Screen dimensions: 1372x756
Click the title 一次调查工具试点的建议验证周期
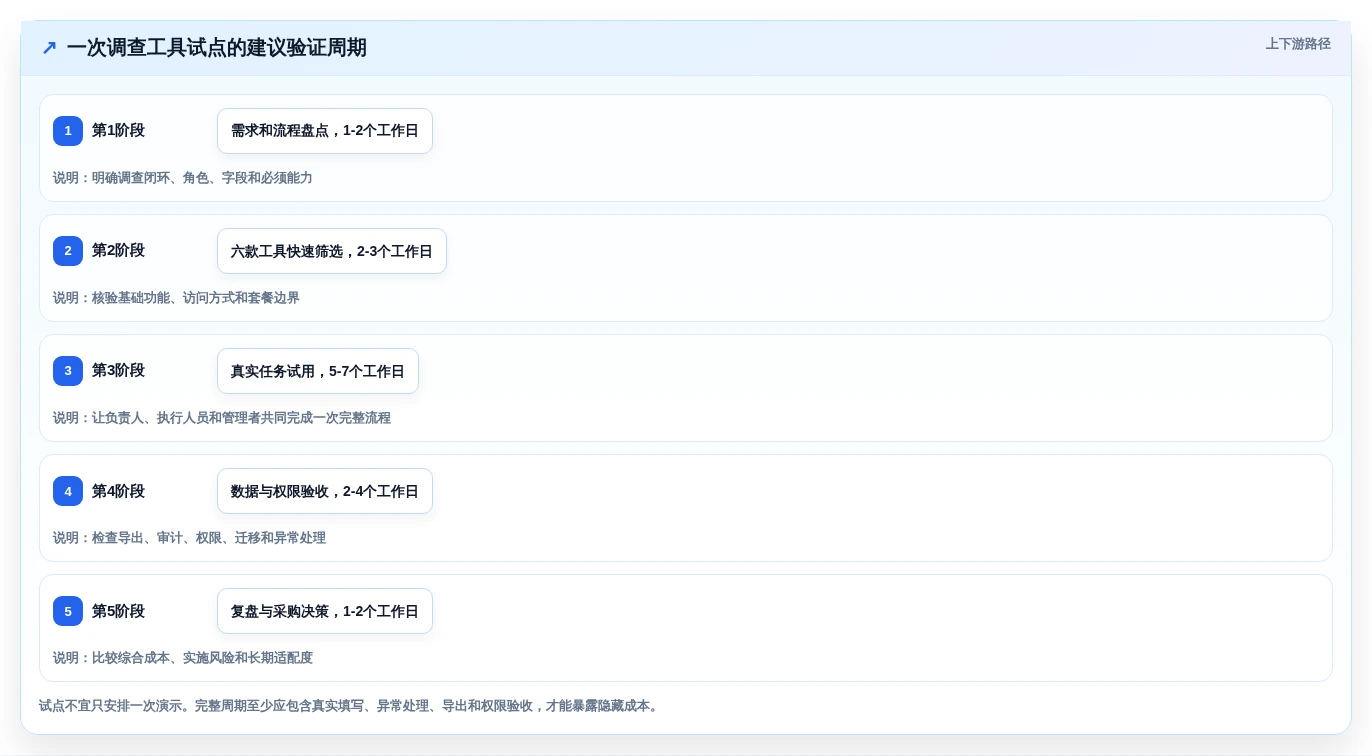click(217, 48)
